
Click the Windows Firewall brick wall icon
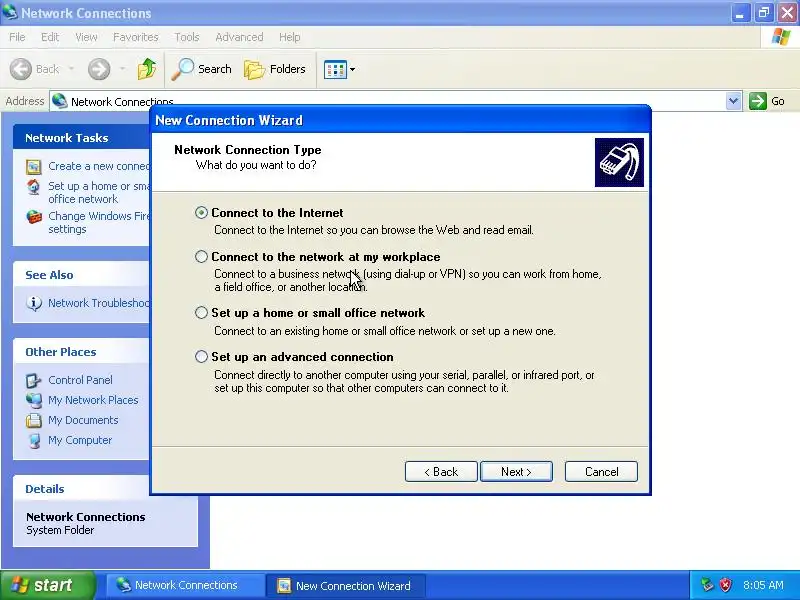pos(34,217)
